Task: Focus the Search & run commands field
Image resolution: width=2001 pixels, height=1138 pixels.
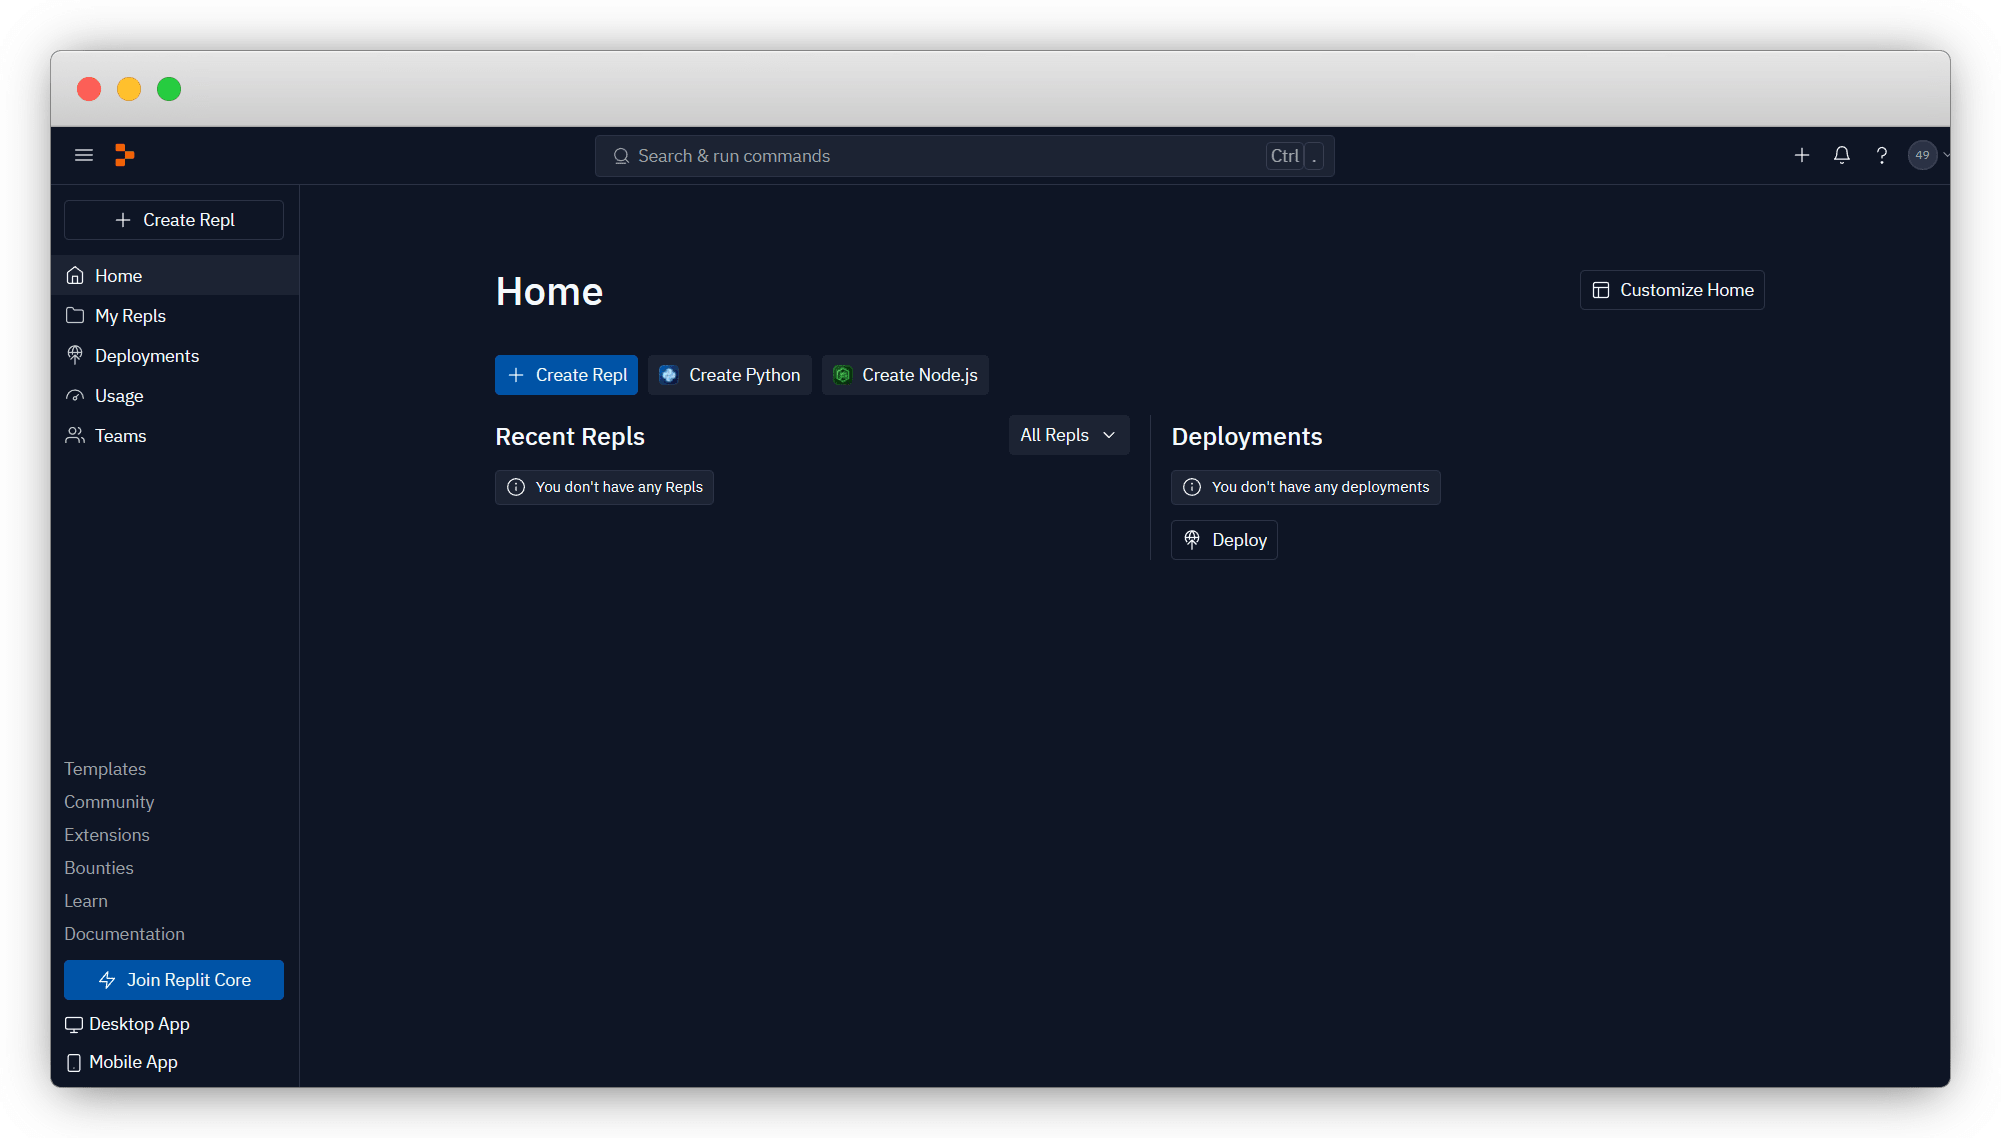Action: click(x=964, y=156)
